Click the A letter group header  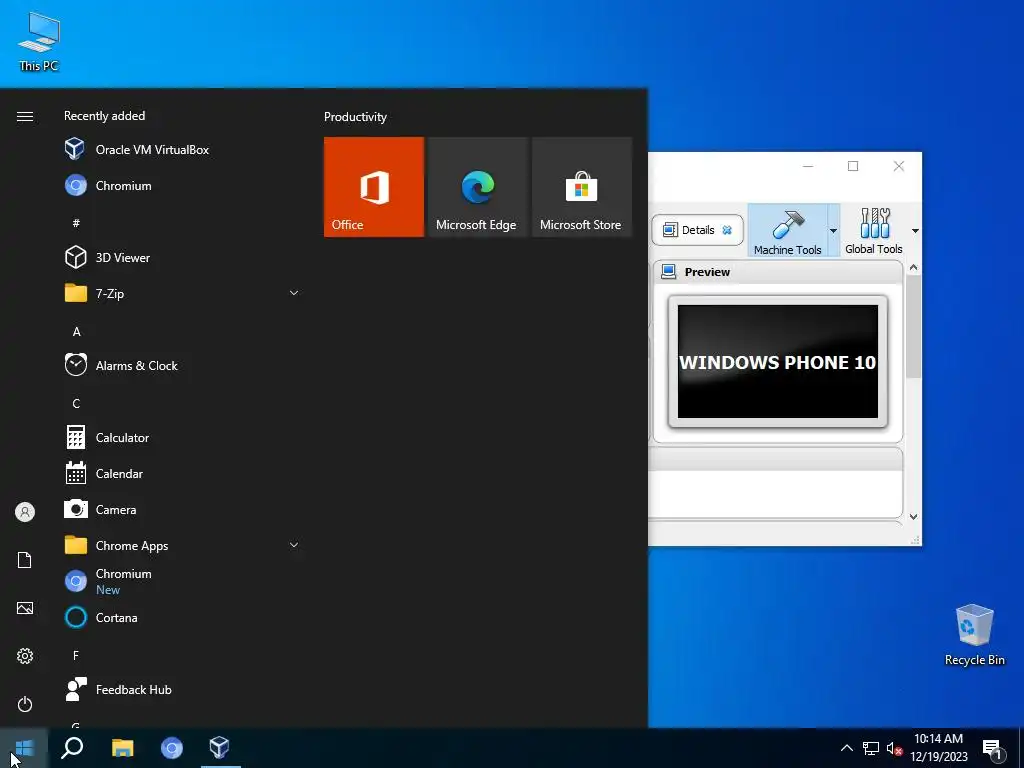coord(76,332)
